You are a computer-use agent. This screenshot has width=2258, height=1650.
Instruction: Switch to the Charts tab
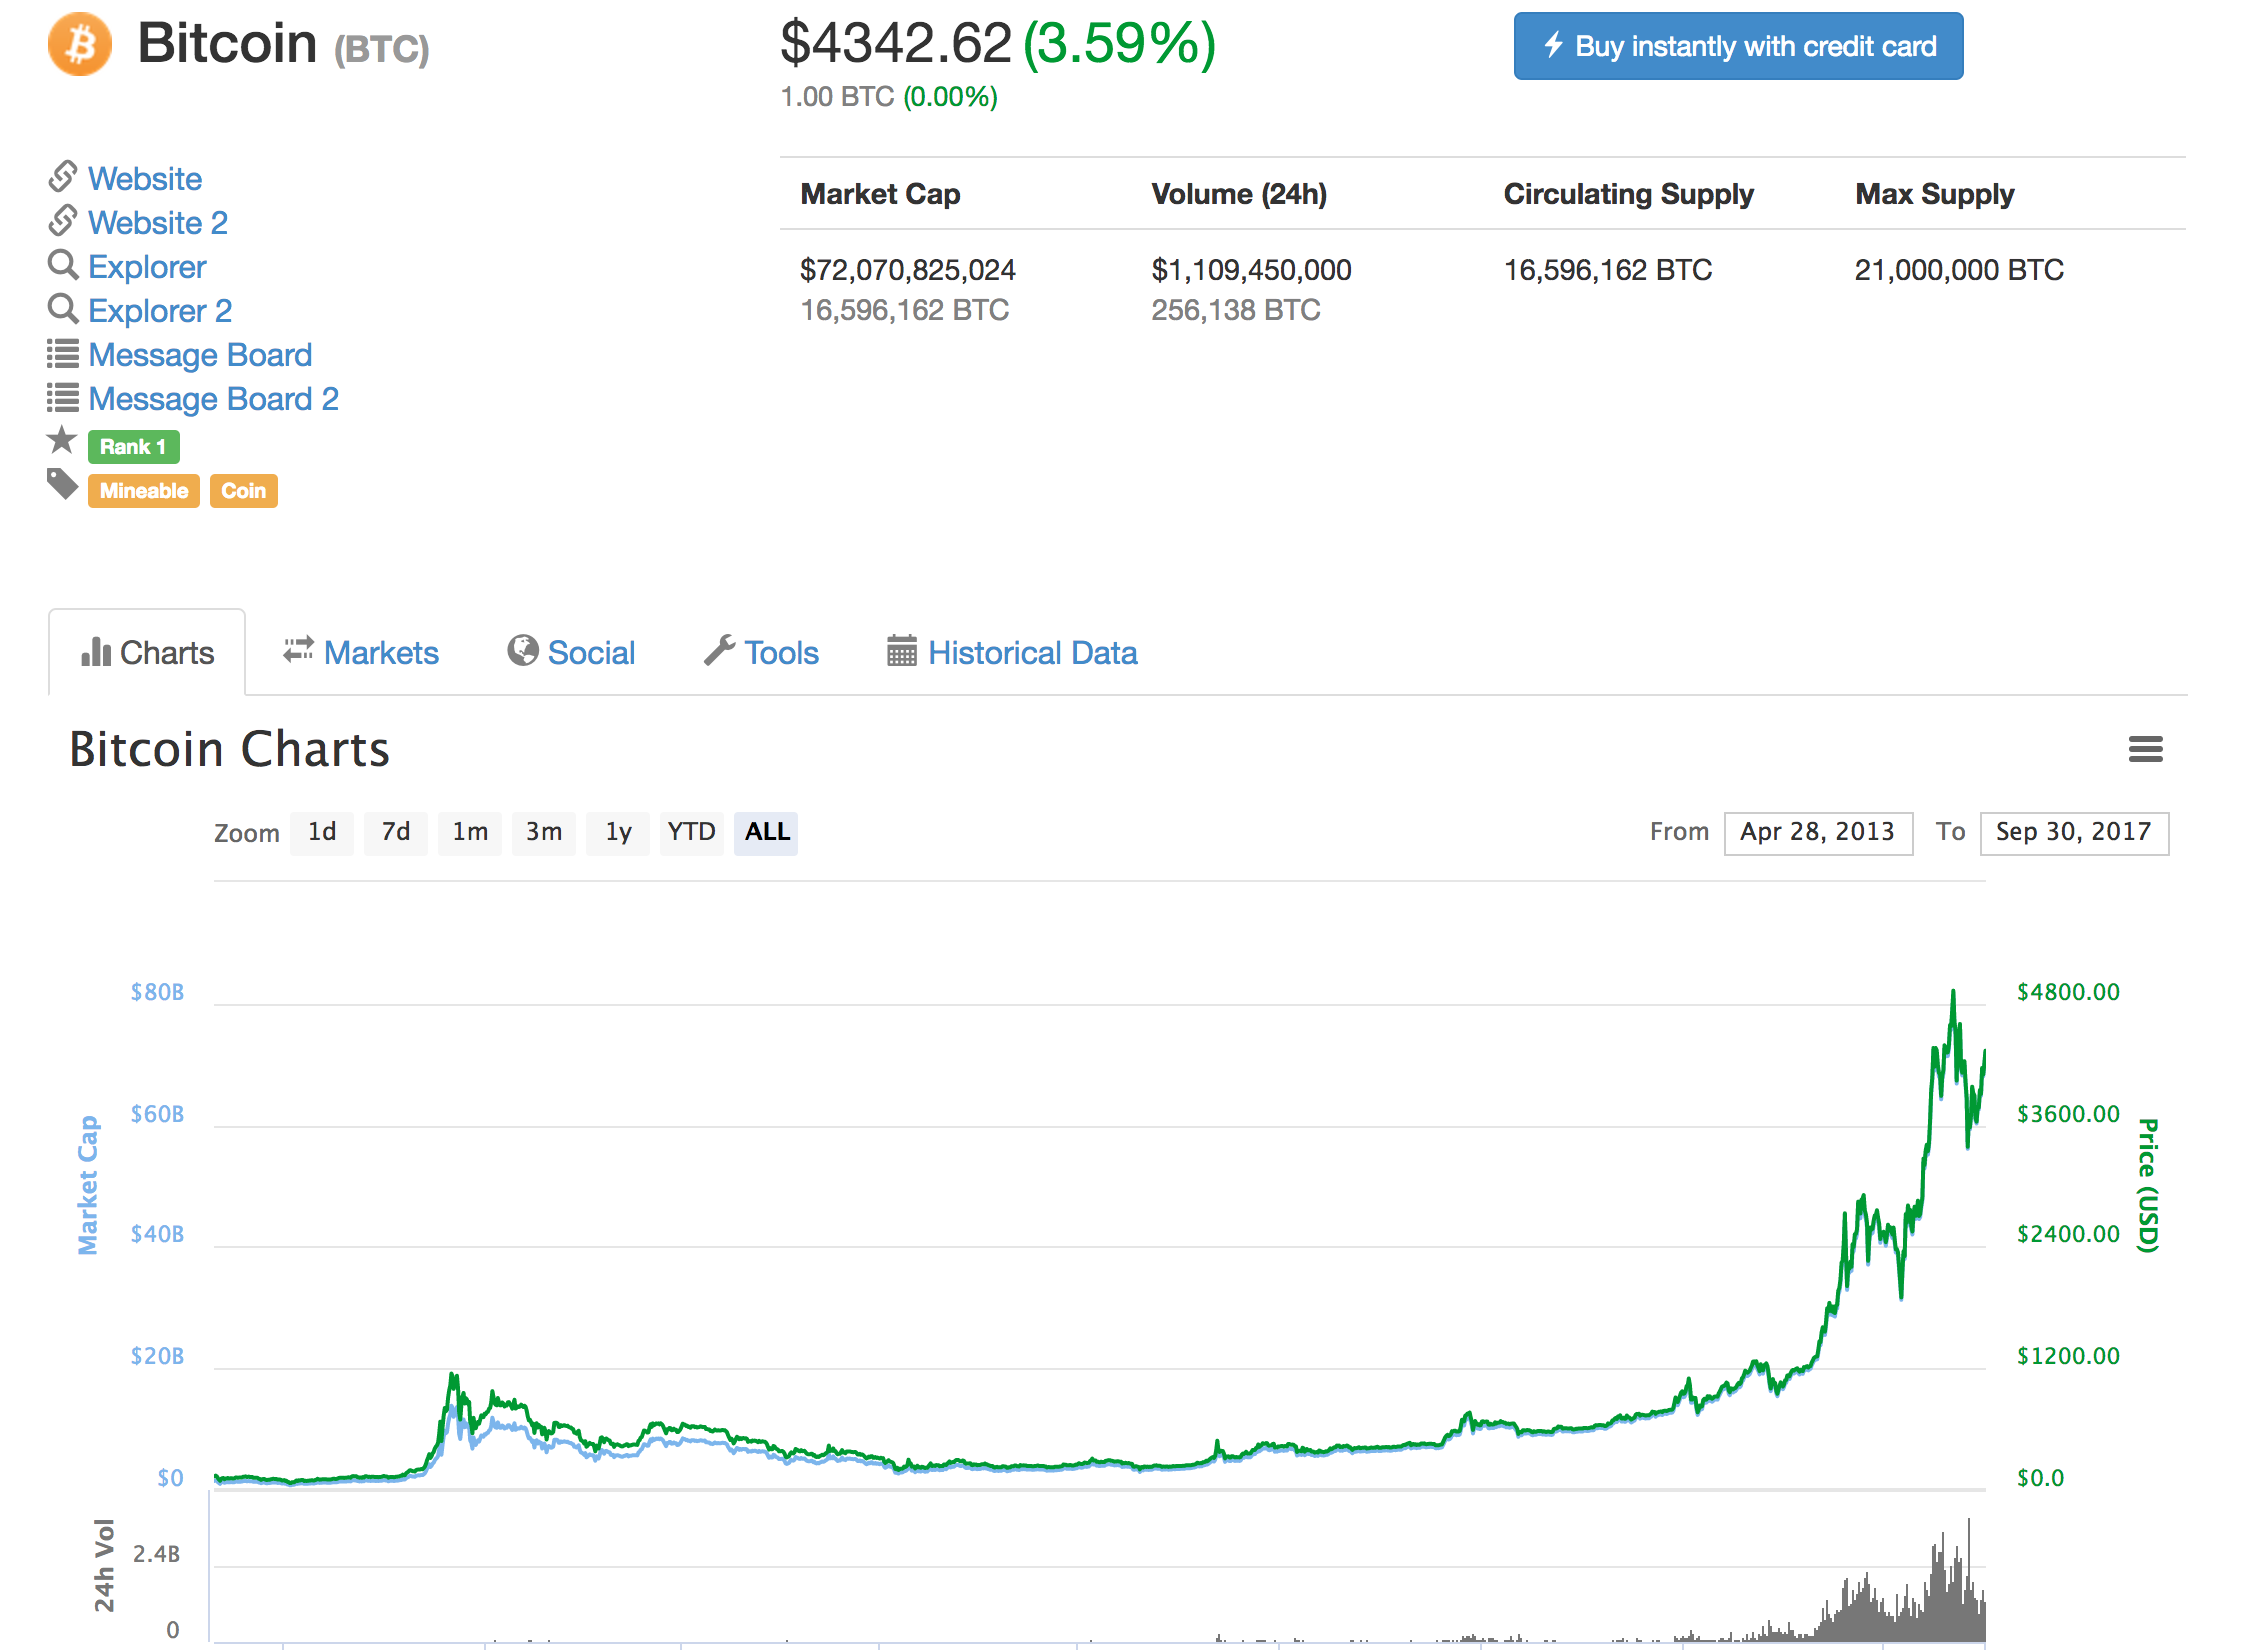pos(147,652)
